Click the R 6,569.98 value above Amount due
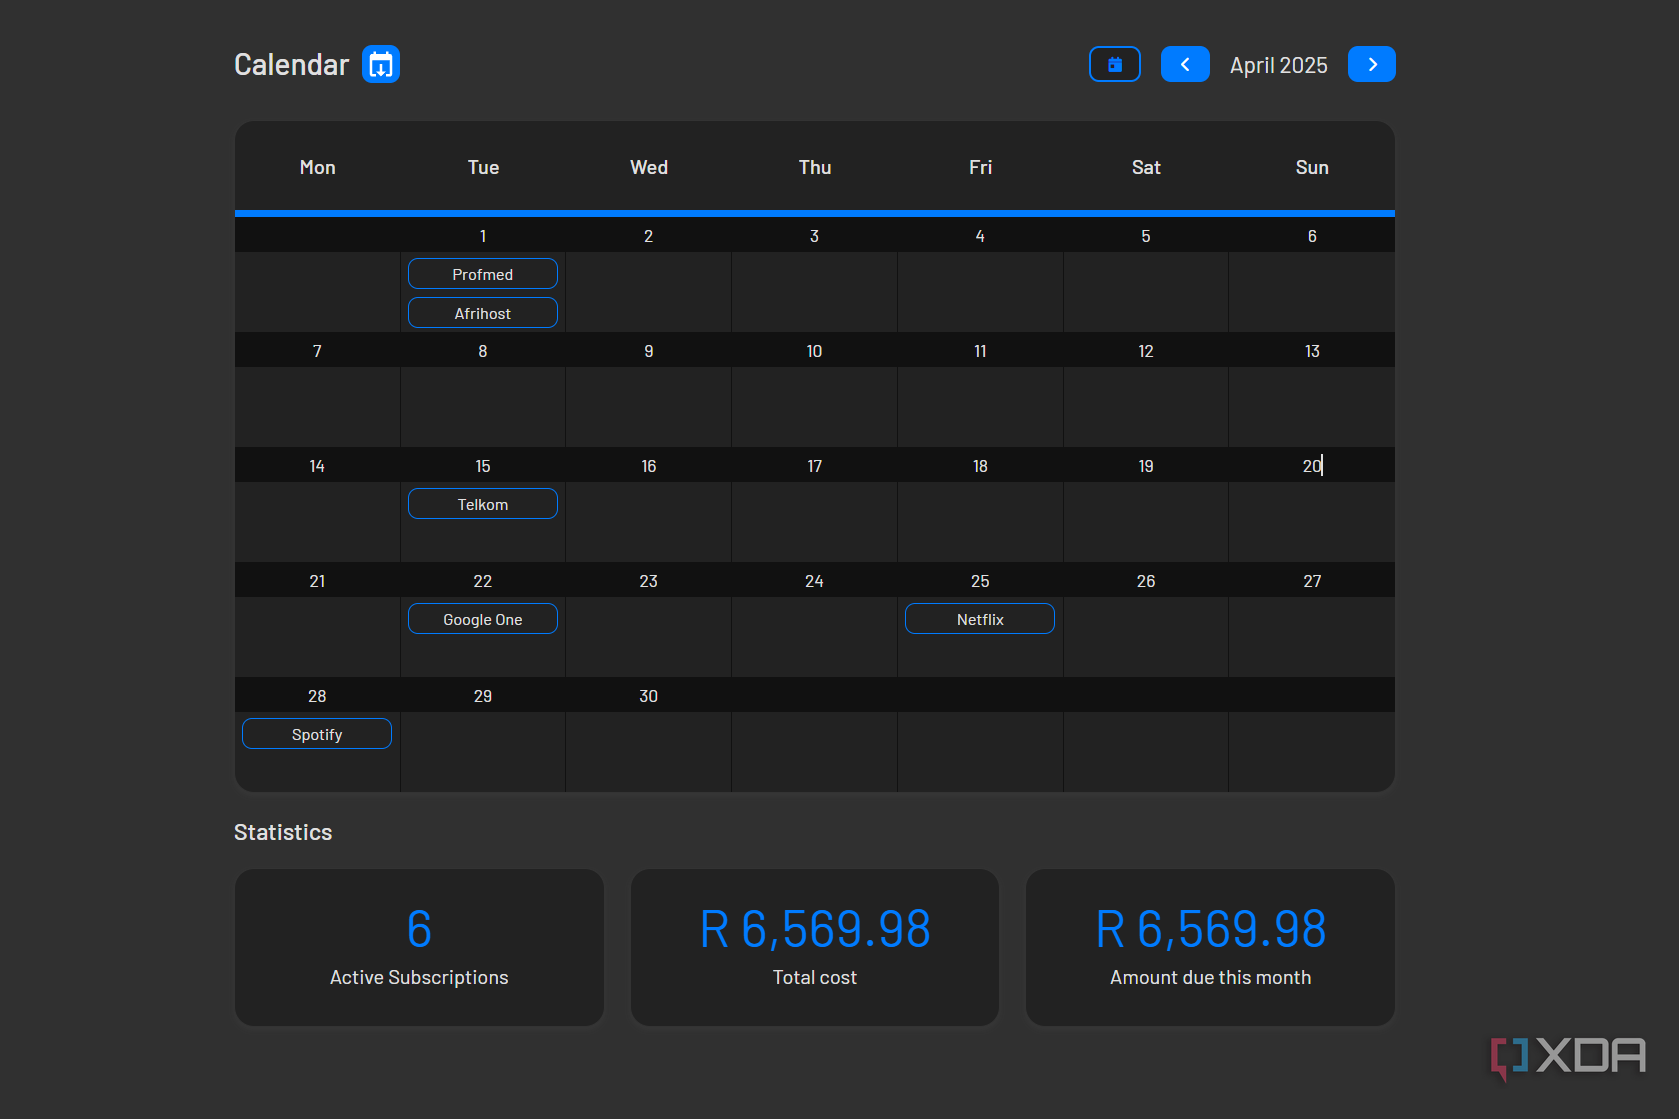 (1211, 929)
